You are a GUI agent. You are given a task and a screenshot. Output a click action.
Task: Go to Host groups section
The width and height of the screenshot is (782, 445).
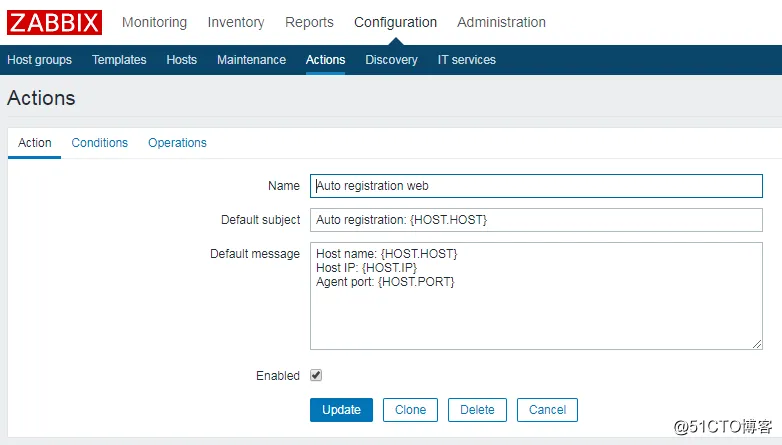click(39, 60)
